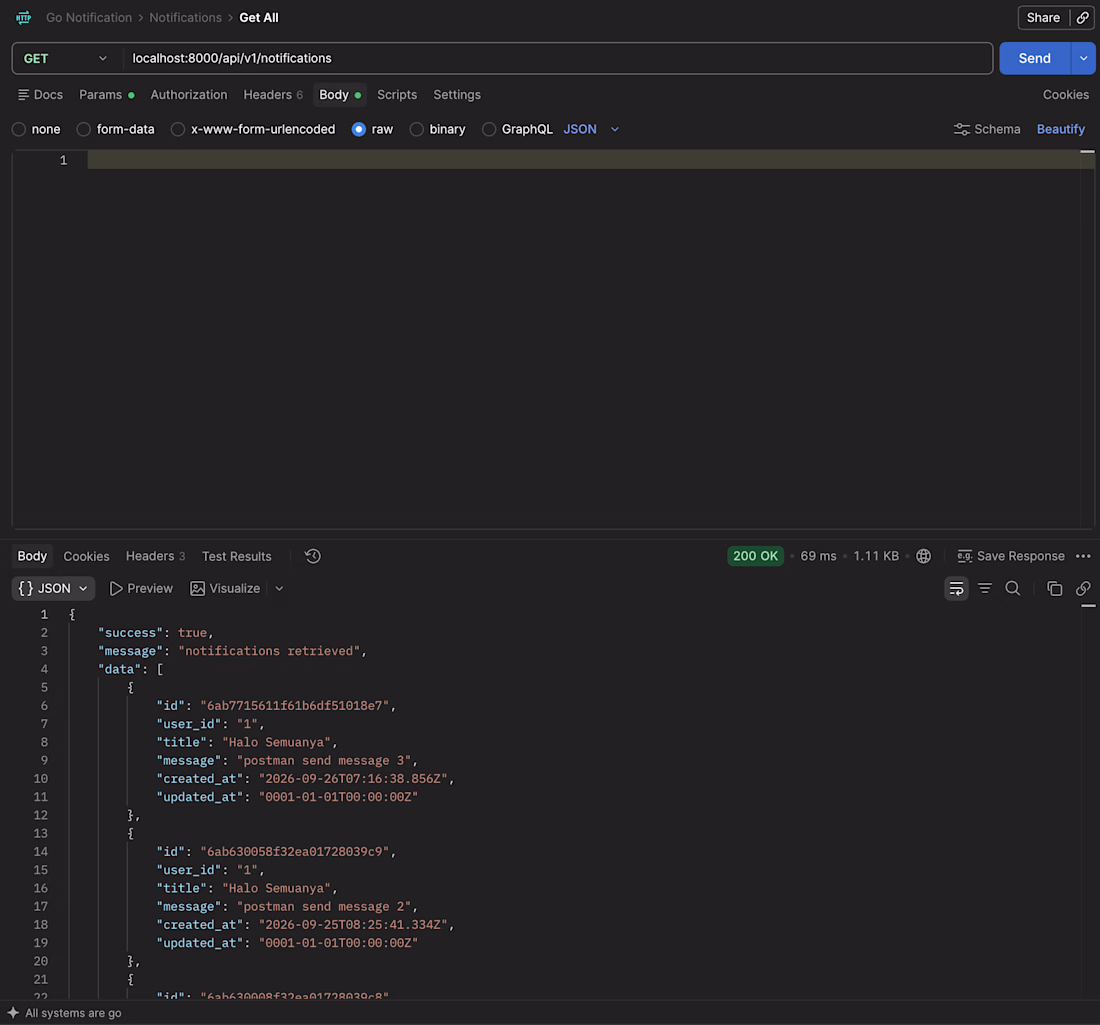Choose x-www-form-urlencoded body type
Viewport: 1100px width, 1025px height.
[x=178, y=129]
